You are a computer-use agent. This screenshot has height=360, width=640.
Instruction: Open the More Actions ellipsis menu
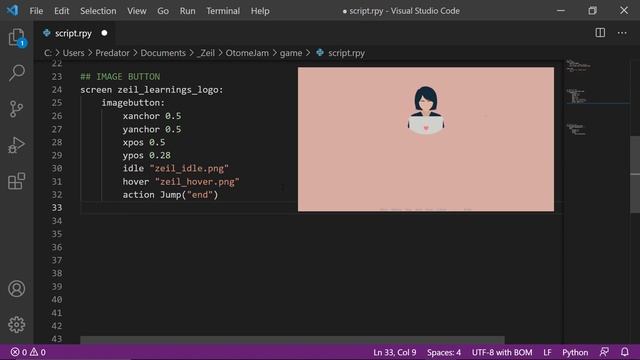click(x=622, y=33)
